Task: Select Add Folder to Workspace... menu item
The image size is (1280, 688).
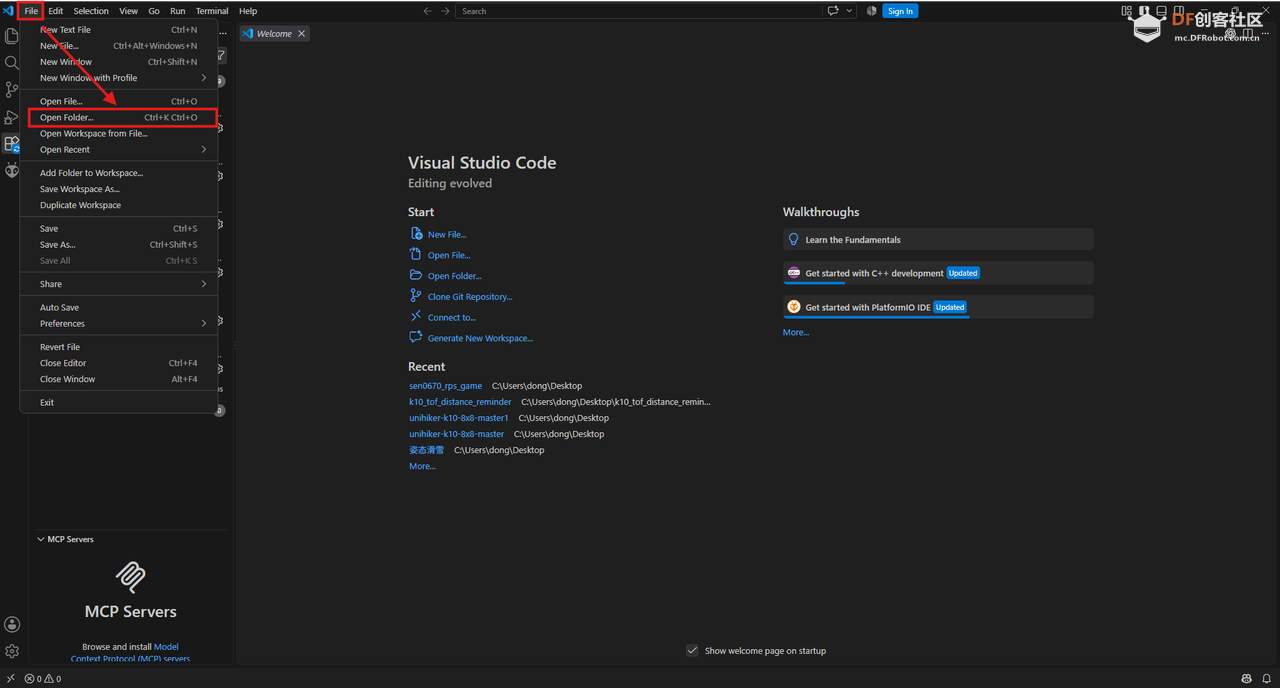Action: click(119, 173)
